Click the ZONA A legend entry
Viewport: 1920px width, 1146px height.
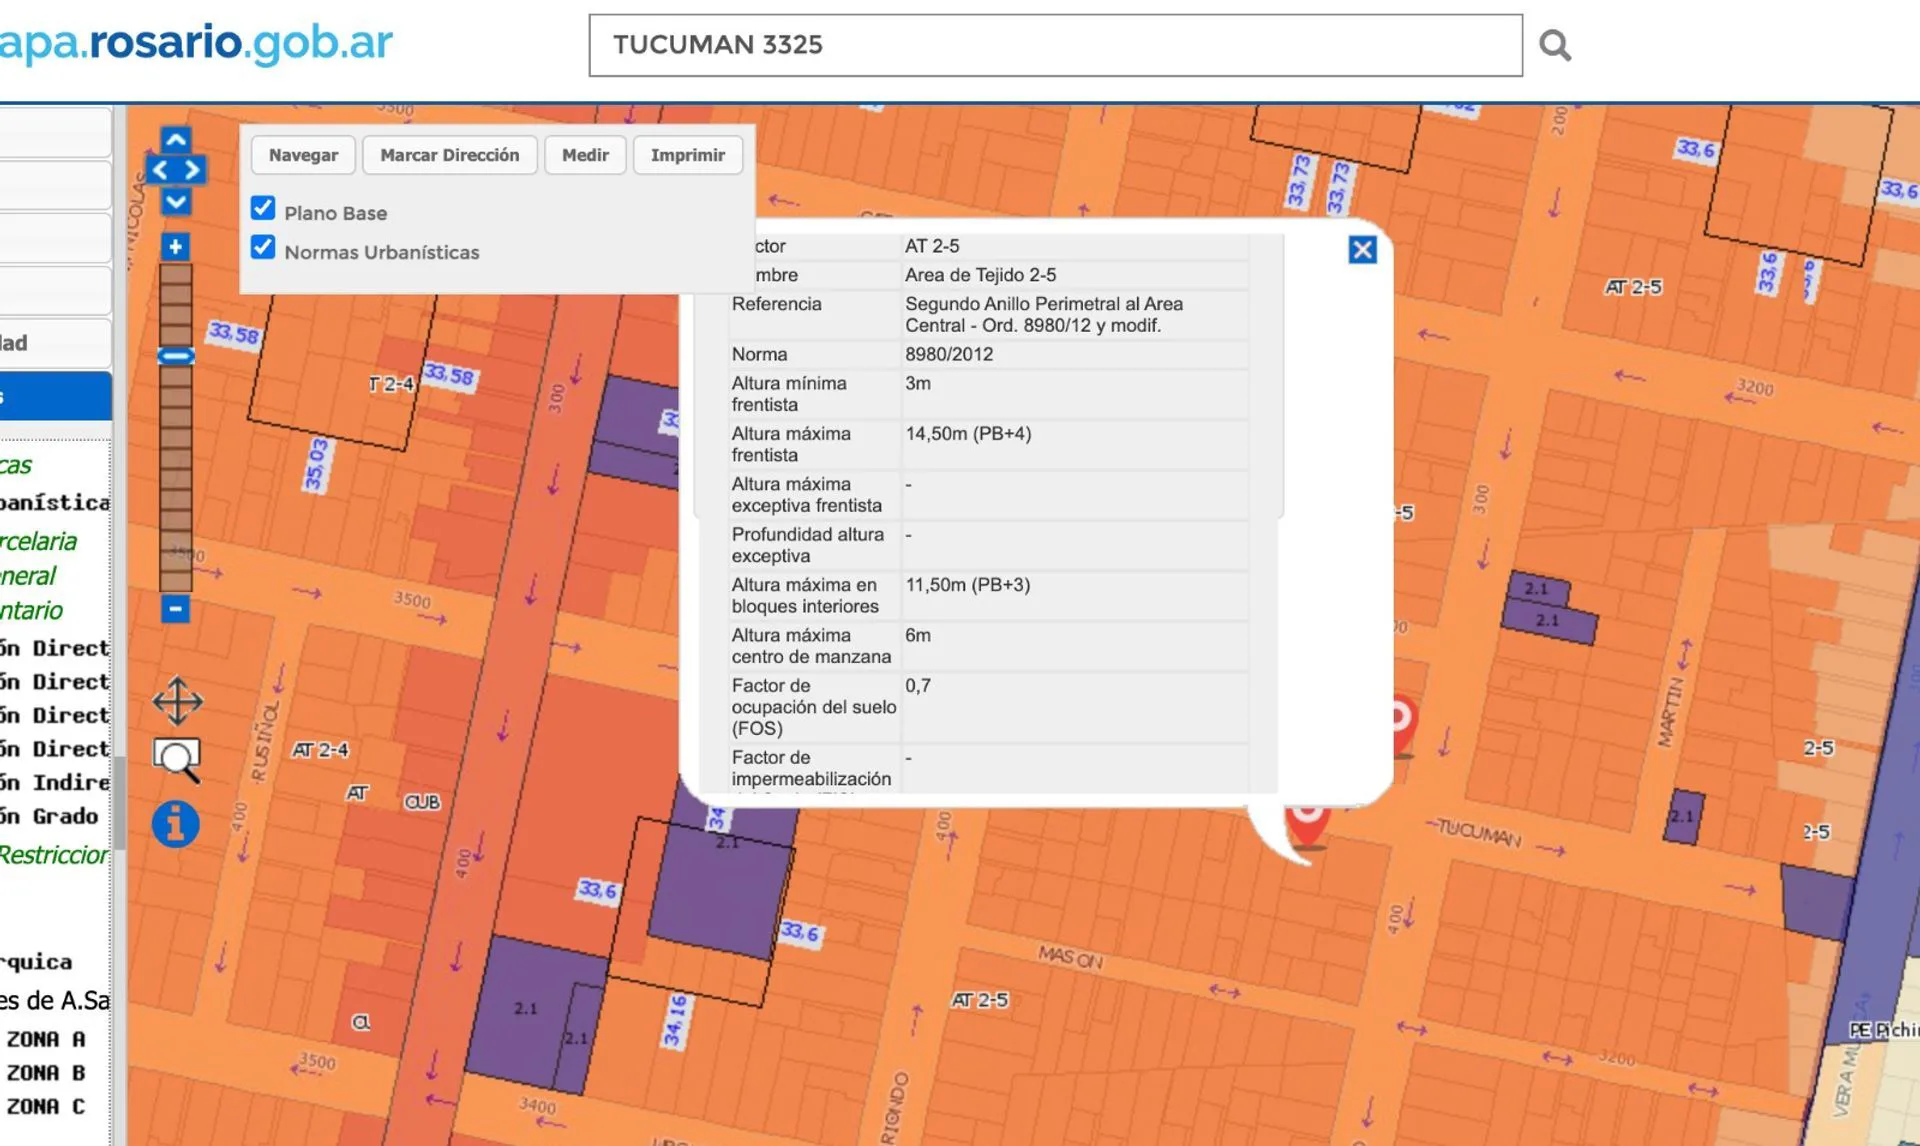45,1039
